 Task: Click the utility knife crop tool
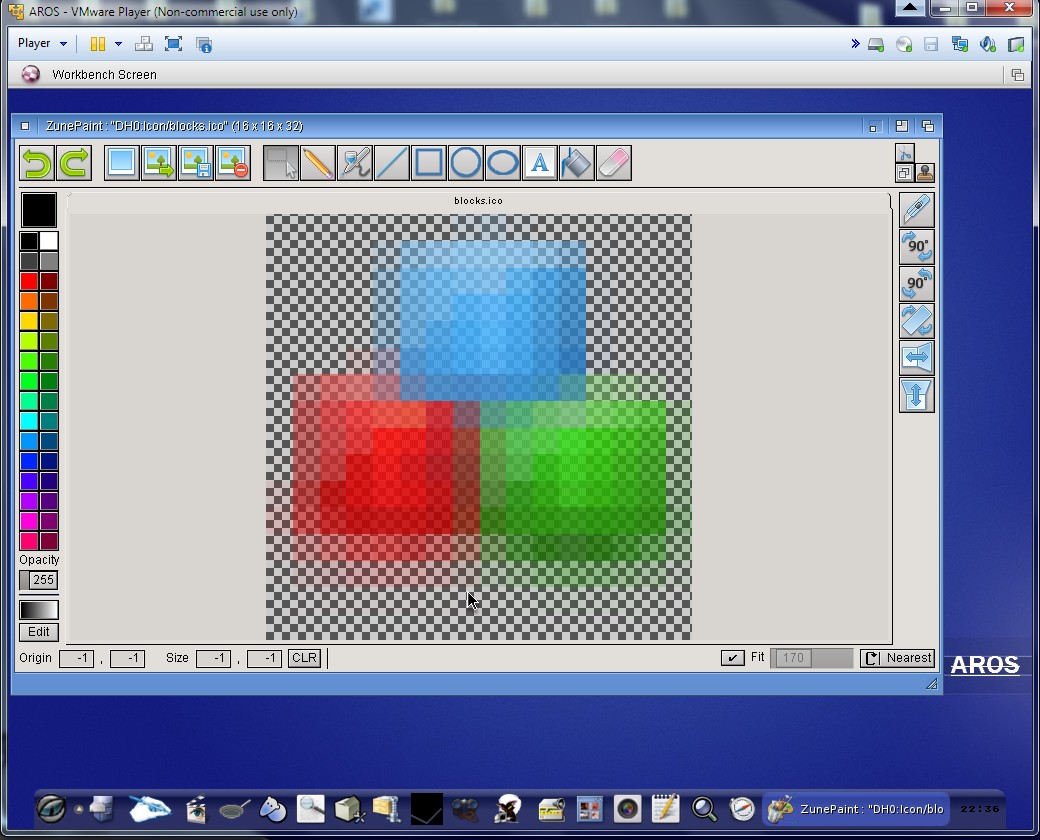click(916, 209)
